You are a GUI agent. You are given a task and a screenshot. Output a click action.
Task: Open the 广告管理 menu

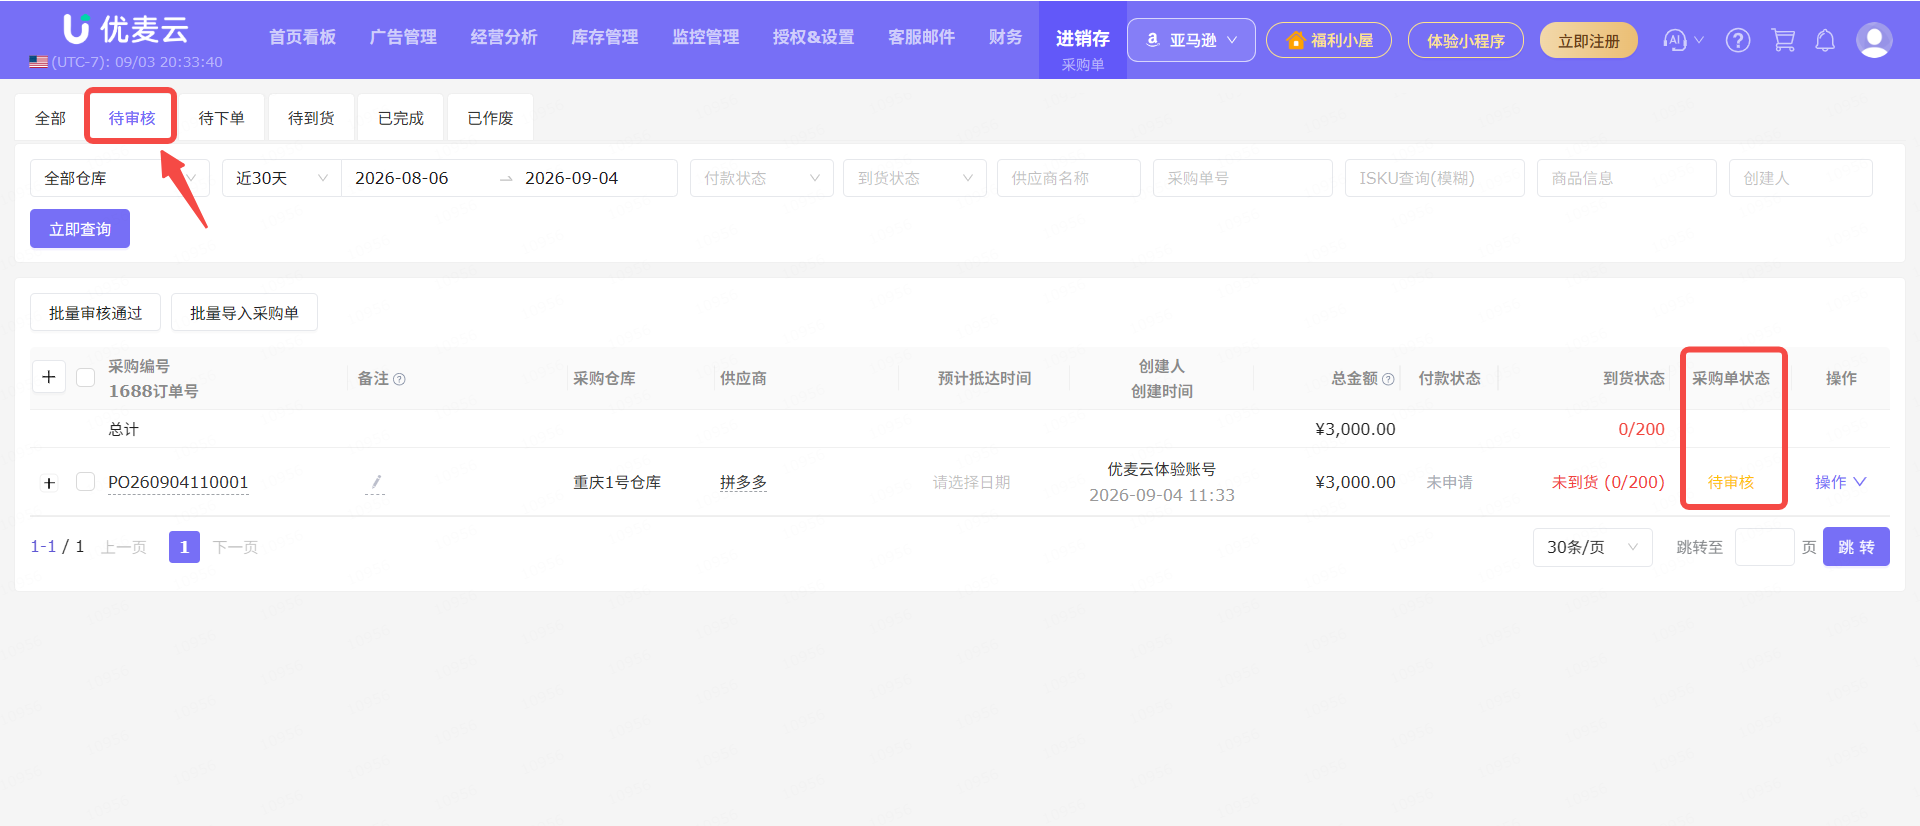(403, 37)
